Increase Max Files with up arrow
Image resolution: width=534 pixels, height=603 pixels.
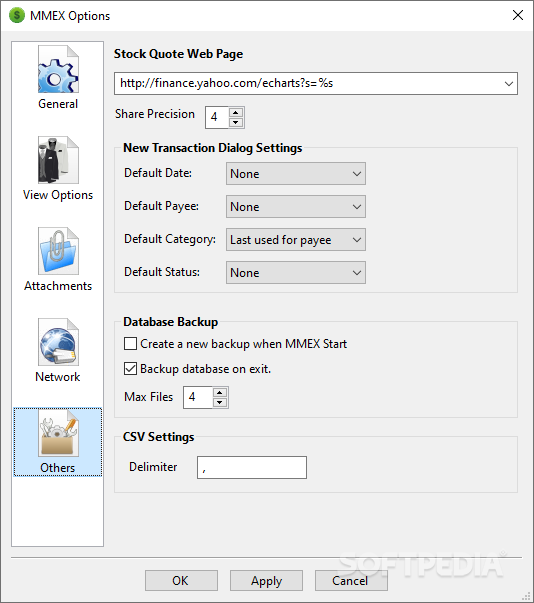coord(220,392)
